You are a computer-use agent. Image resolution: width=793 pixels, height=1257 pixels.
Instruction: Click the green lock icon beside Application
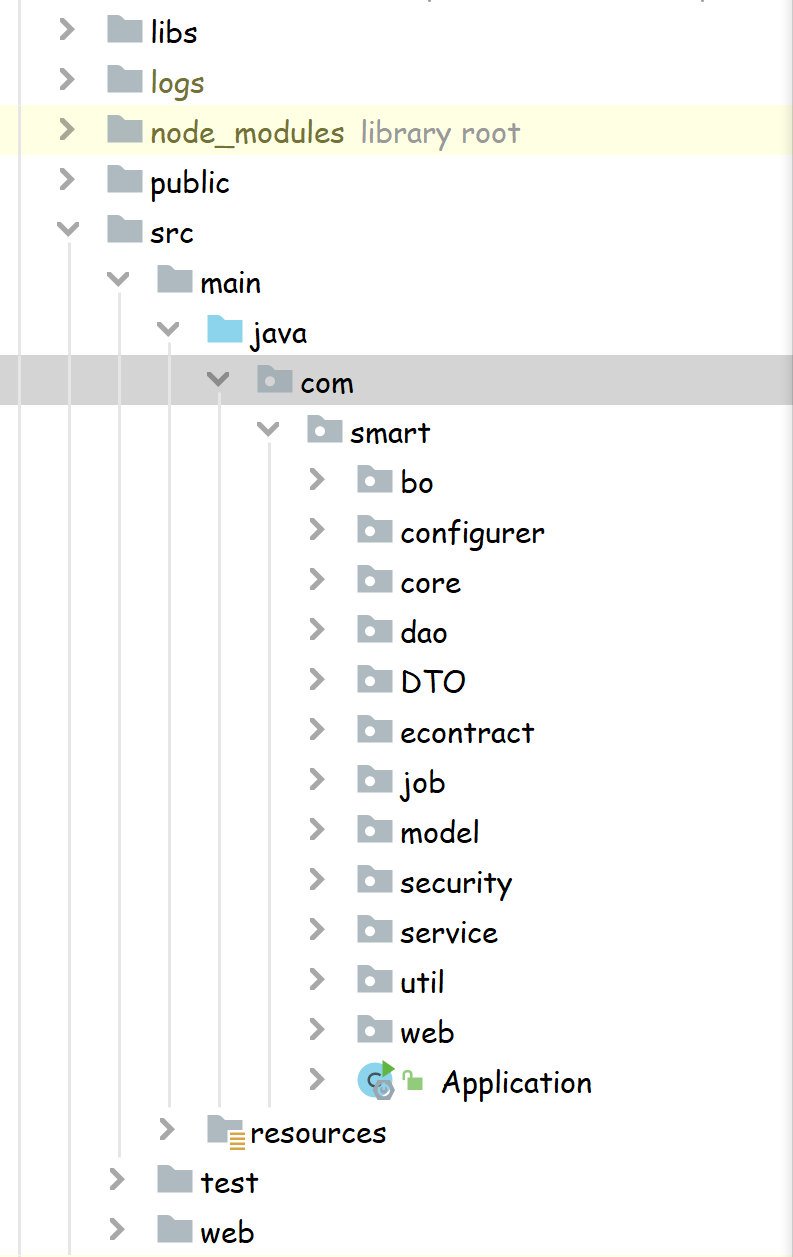(x=413, y=1082)
